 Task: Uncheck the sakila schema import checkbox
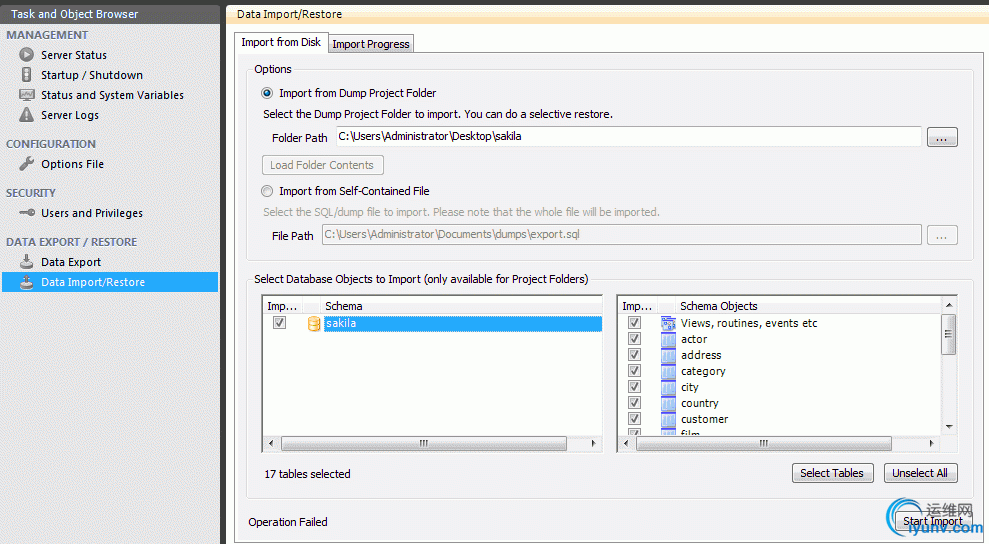click(x=280, y=323)
